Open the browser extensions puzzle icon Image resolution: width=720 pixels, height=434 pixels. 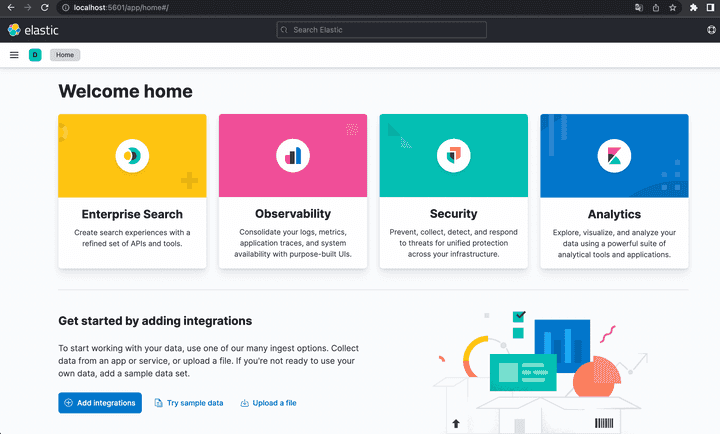[693, 7]
